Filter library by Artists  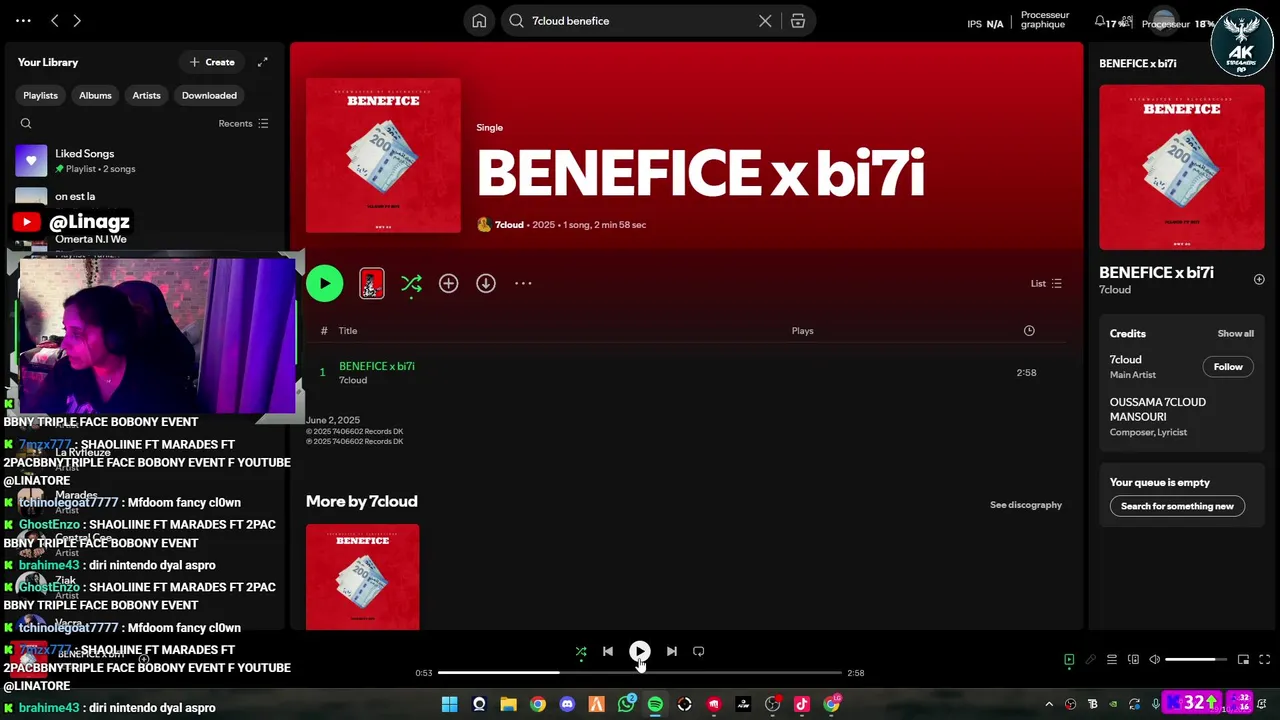(146, 95)
